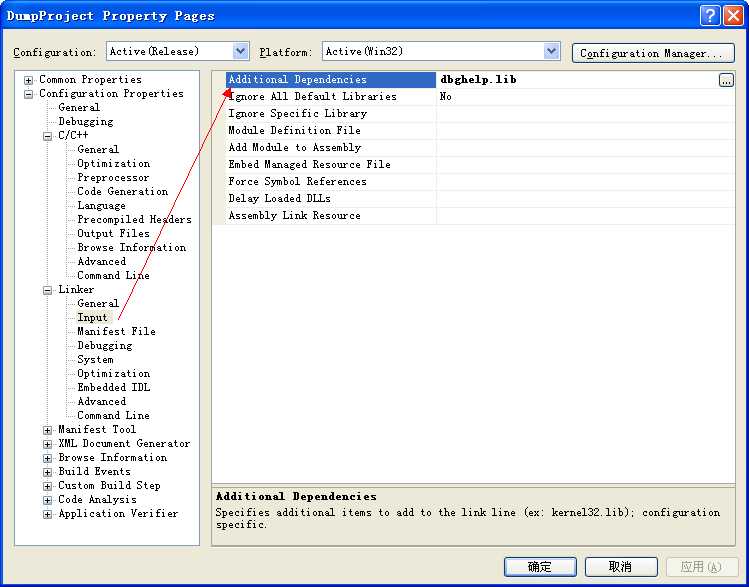Select Output Files tree item

tap(114, 234)
